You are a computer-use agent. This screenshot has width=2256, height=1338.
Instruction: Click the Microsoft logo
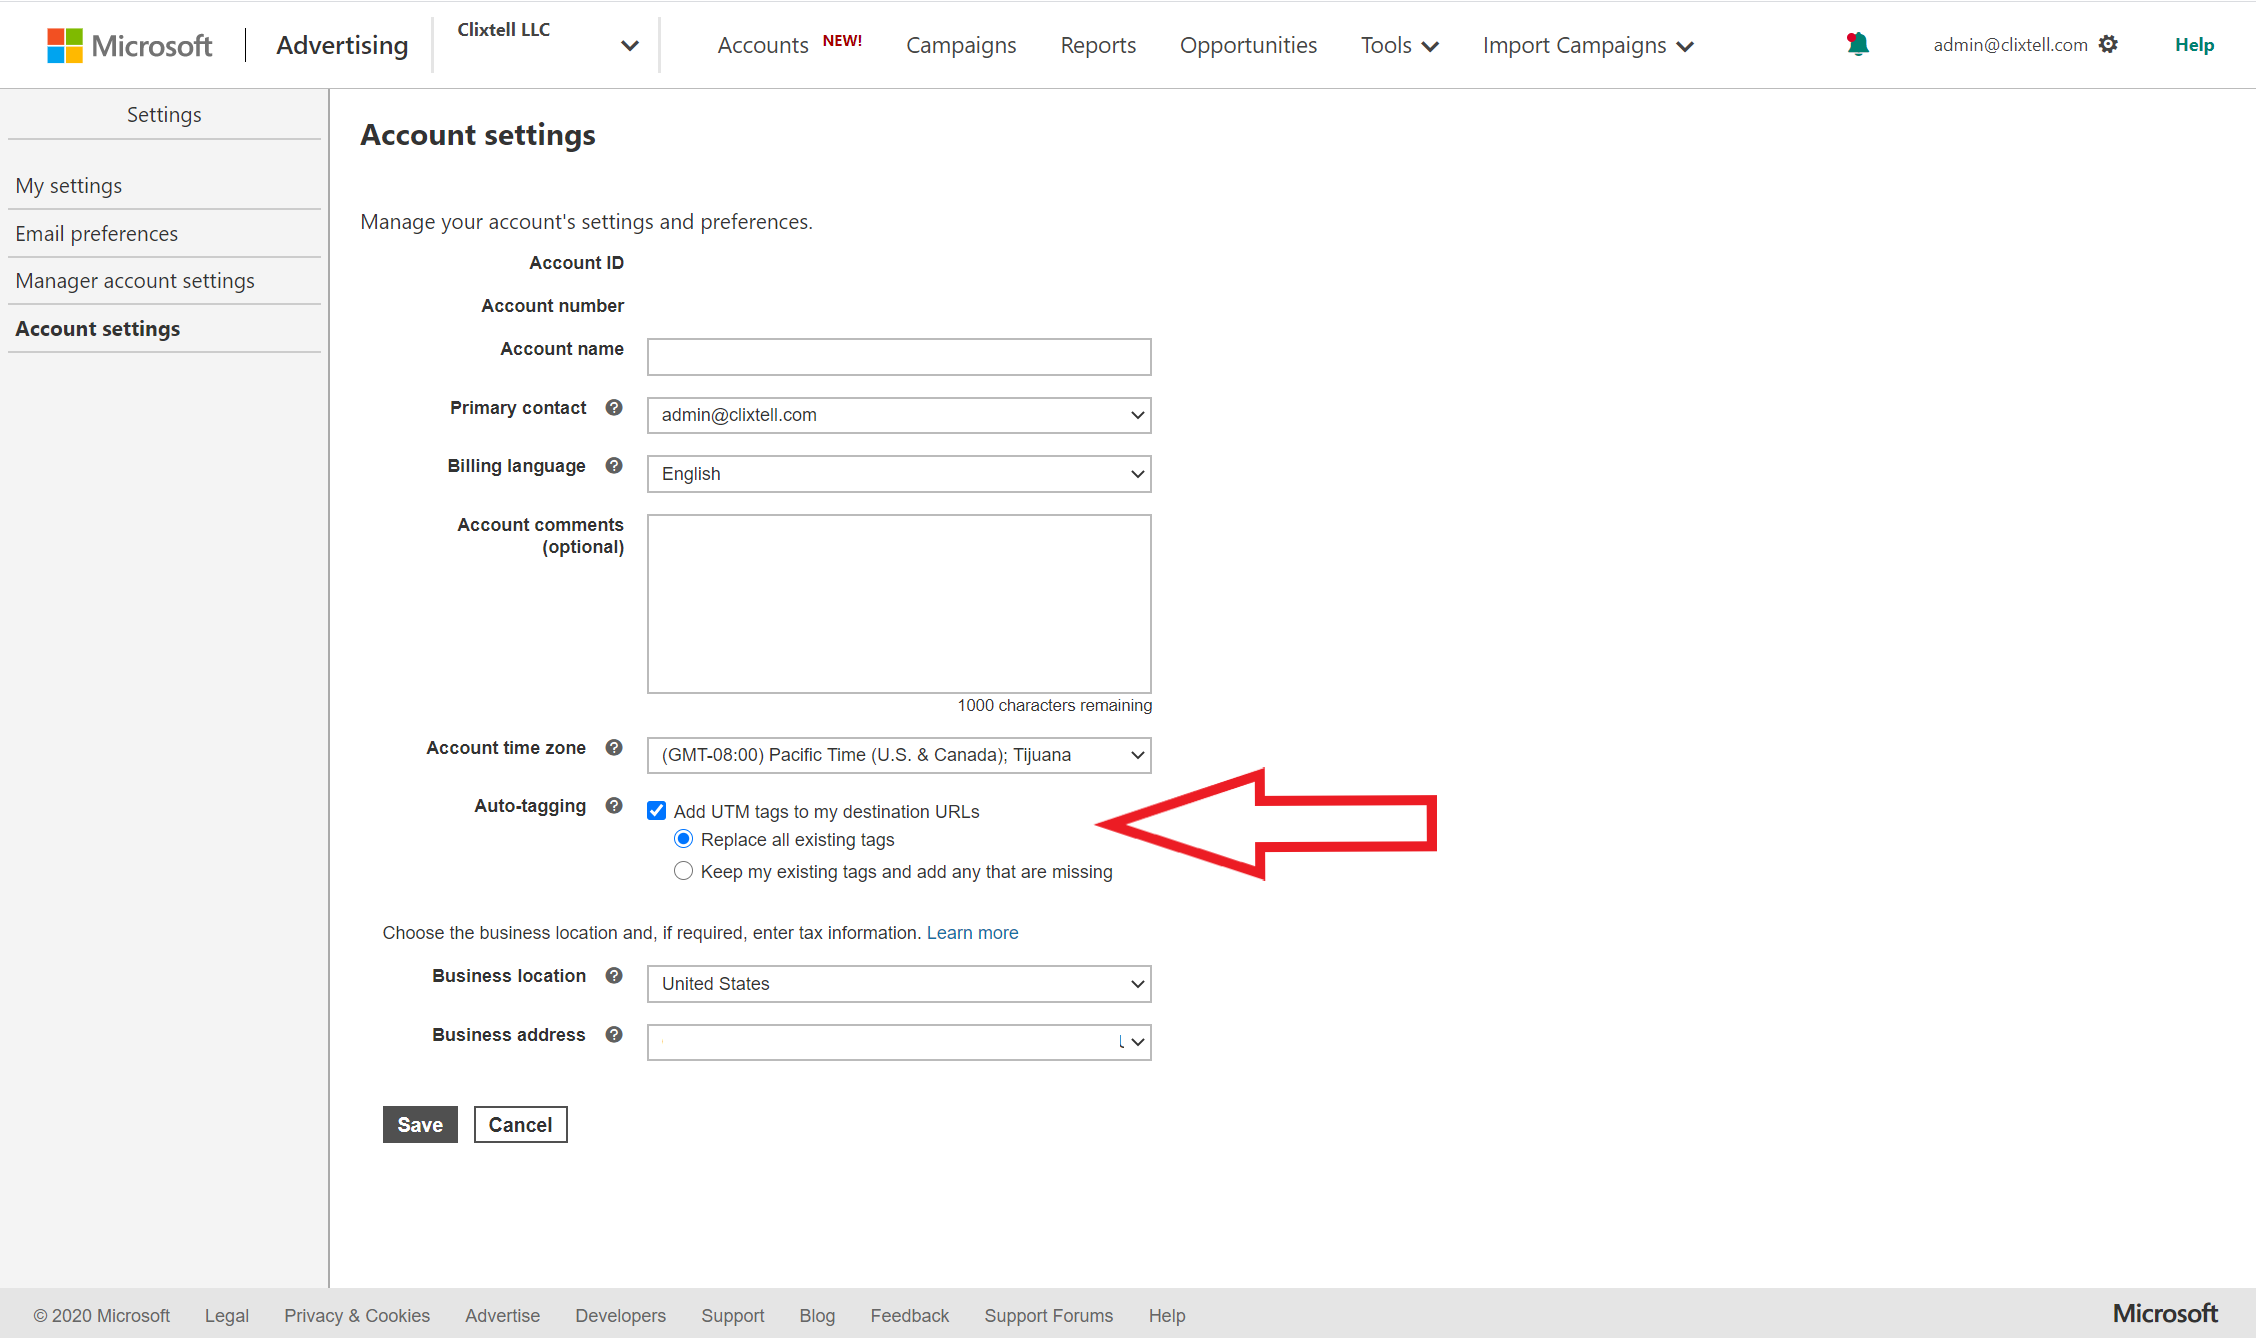tap(130, 45)
